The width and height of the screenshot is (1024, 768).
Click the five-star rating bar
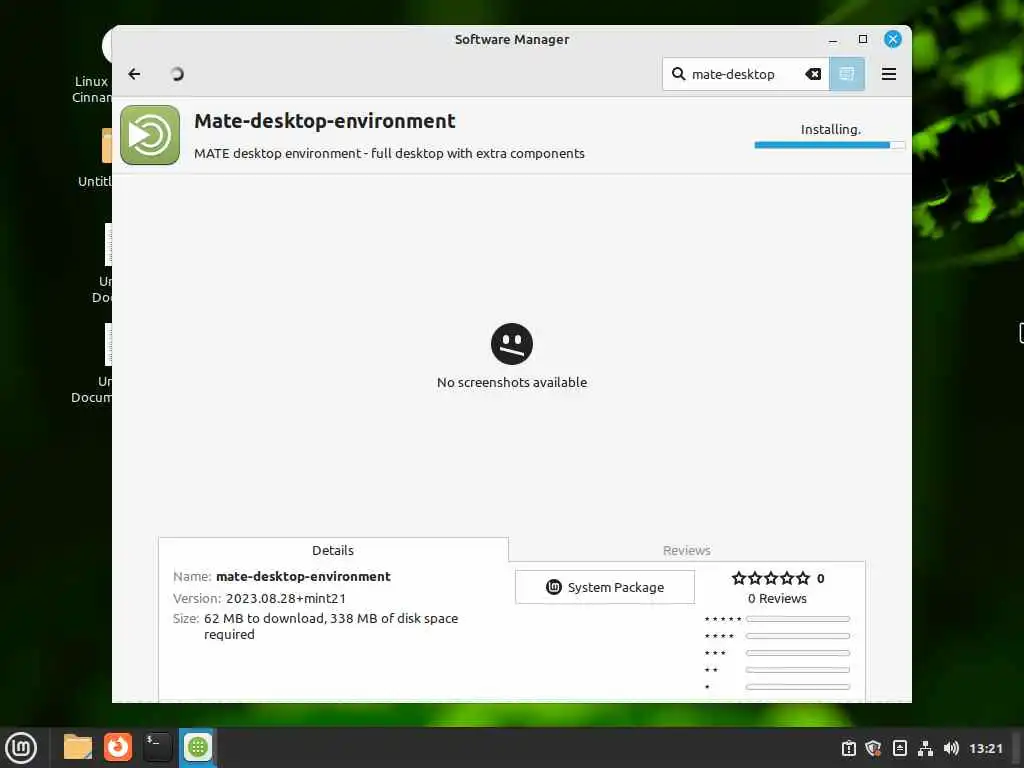(798, 618)
